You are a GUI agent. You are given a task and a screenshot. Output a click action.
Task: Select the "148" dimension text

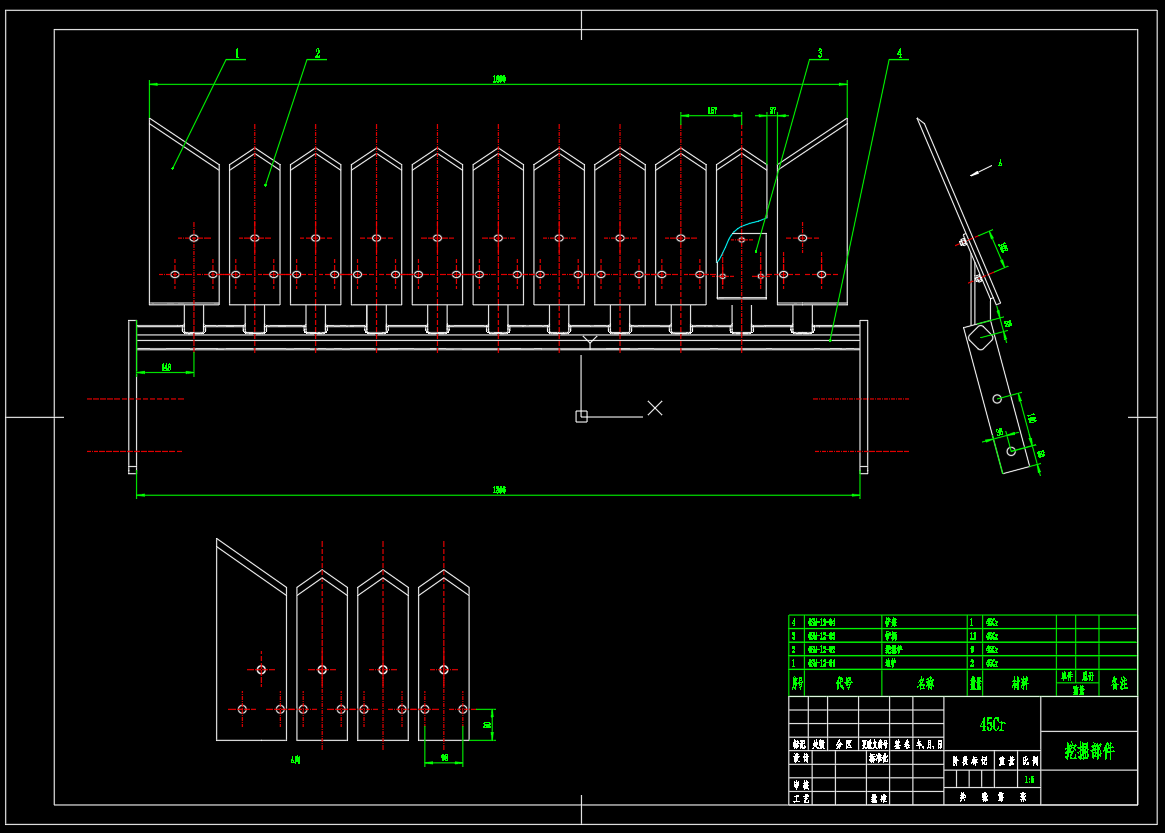[166, 367]
